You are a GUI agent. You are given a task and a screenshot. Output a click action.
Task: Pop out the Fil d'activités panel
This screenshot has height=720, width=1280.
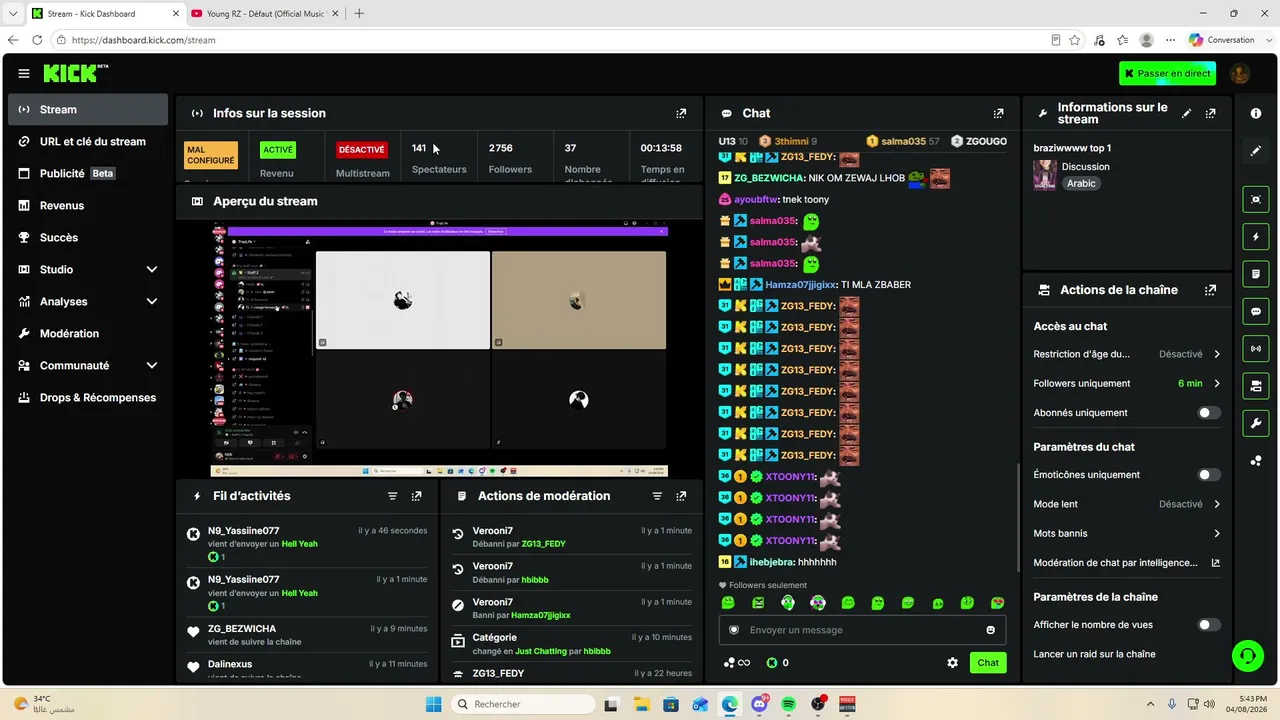coord(417,496)
